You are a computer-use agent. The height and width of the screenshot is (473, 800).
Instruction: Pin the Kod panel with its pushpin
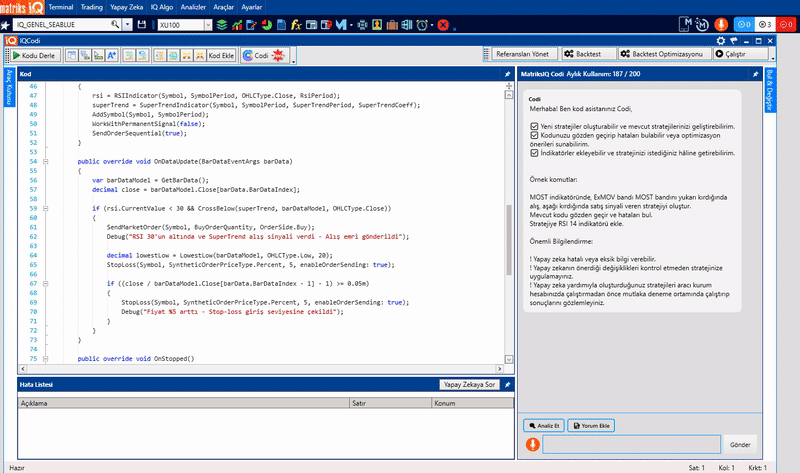tap(507, 74)
